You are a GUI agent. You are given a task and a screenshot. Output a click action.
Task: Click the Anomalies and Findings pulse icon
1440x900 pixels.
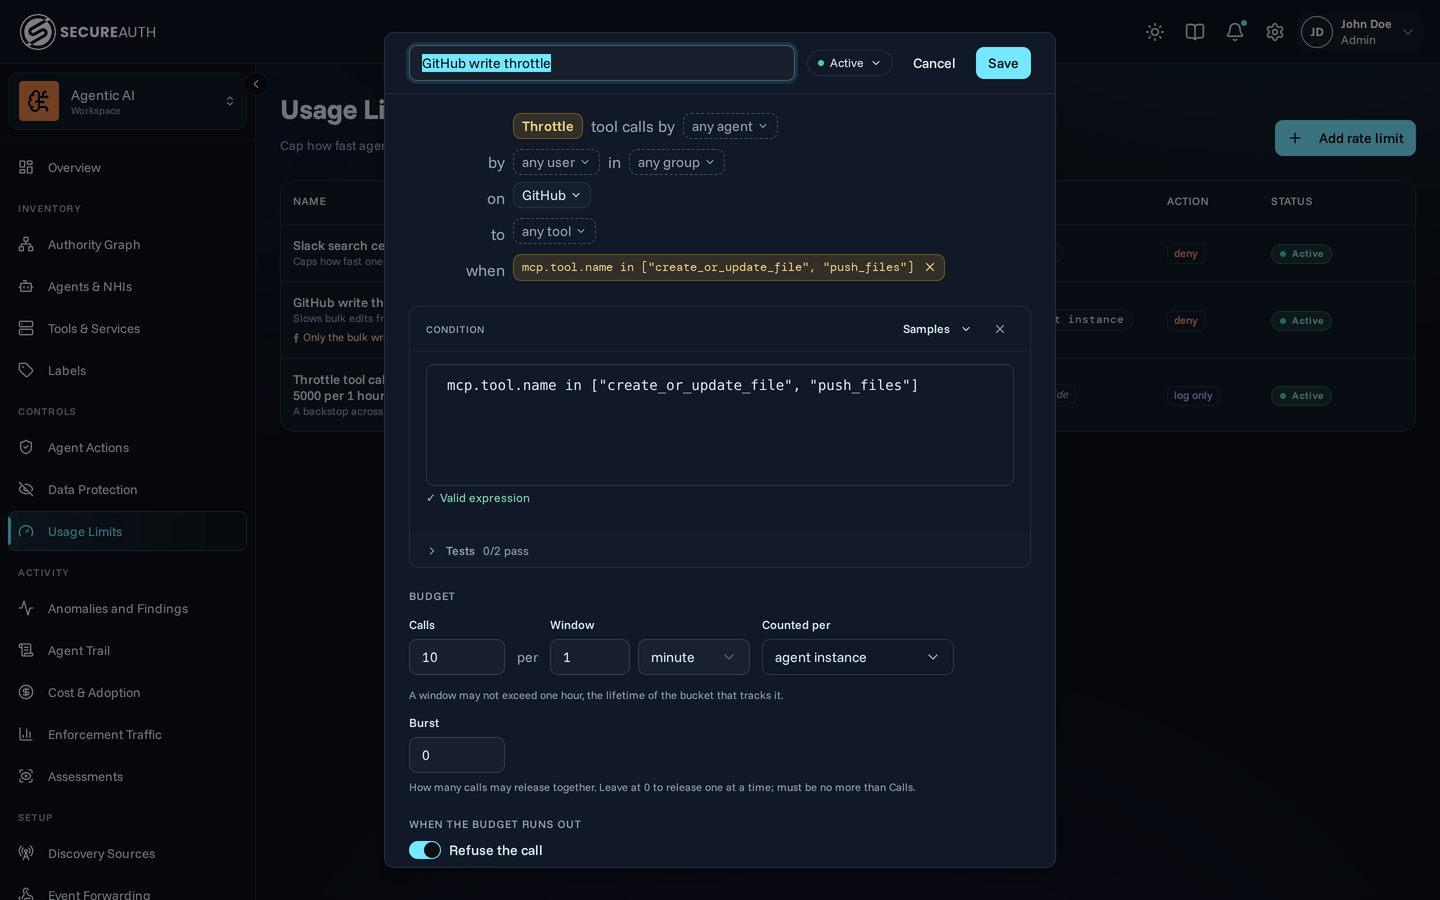point(26,608)
